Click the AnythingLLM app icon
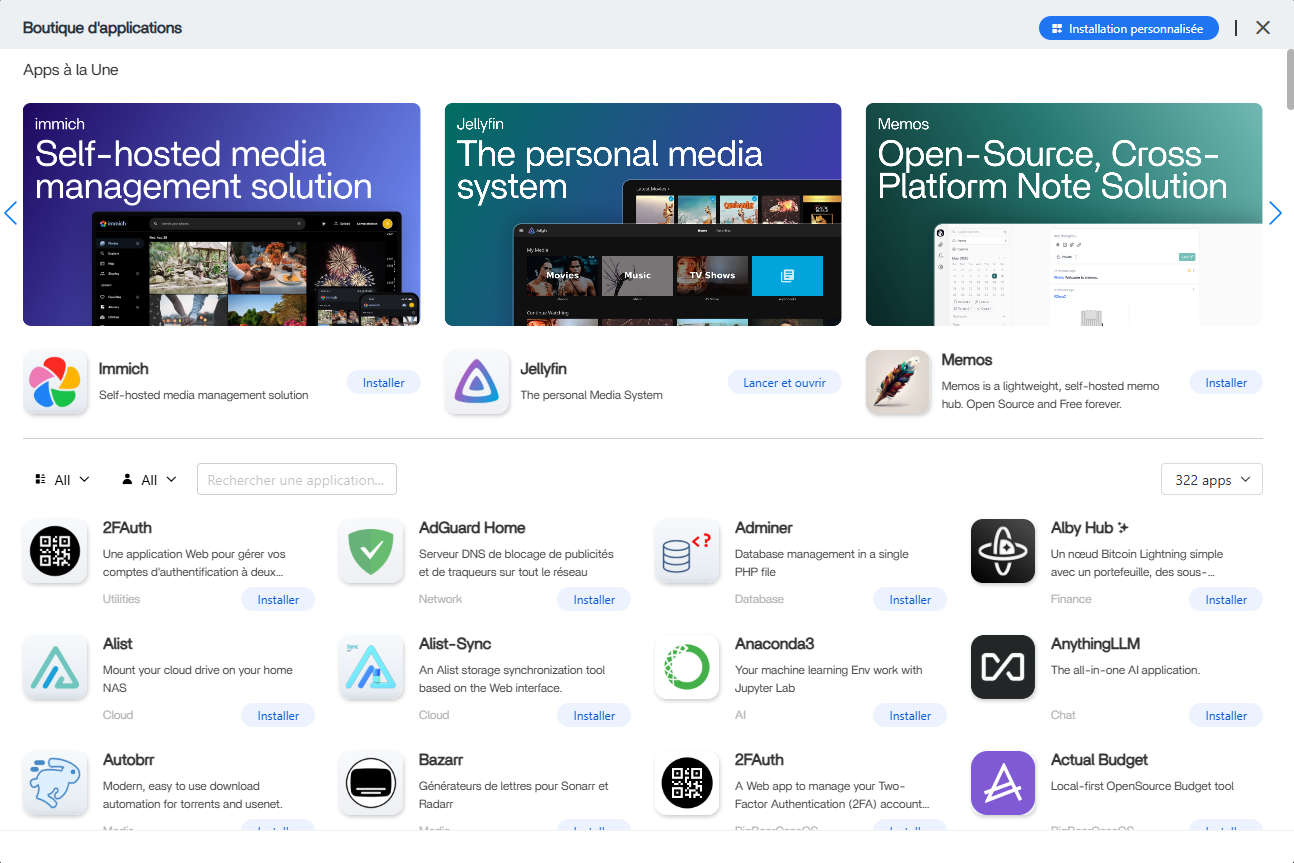The image size is (1294, 863). [1003, 667]
